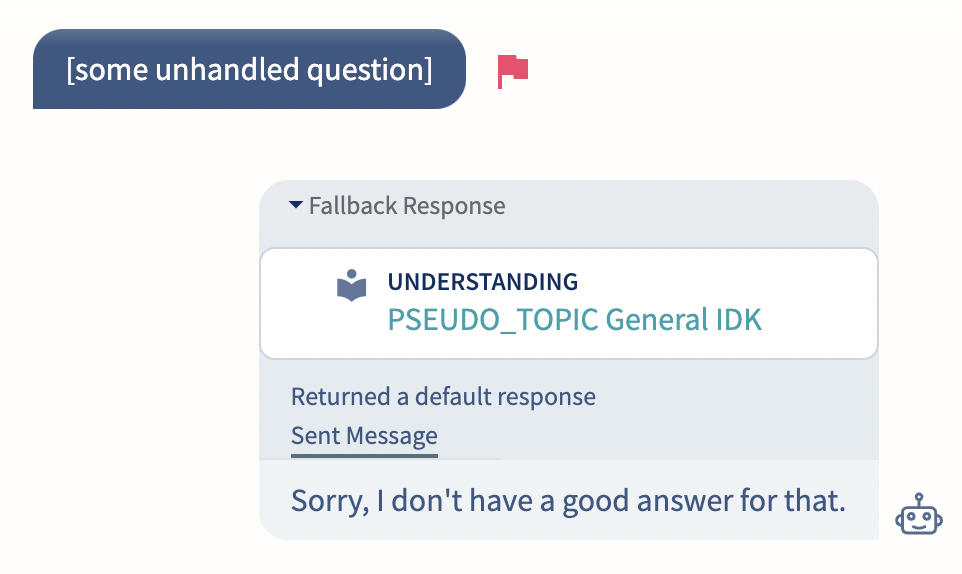Click the robot avatar icon
962x574 pixels.
(918, 514)
